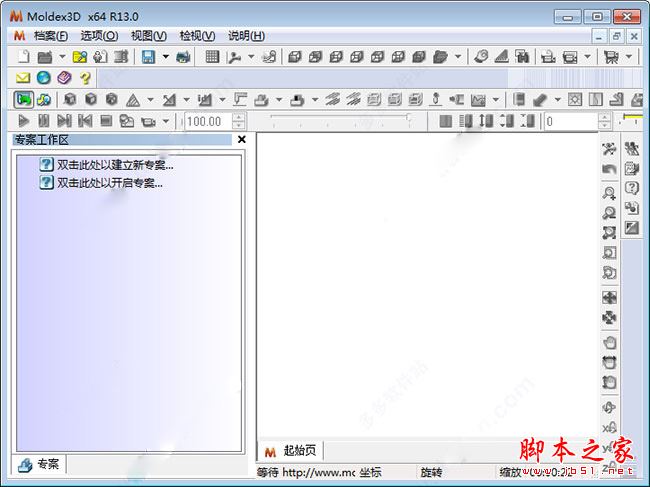
Task: Click the yellow envelope mail icon
Action: [23, 78]
